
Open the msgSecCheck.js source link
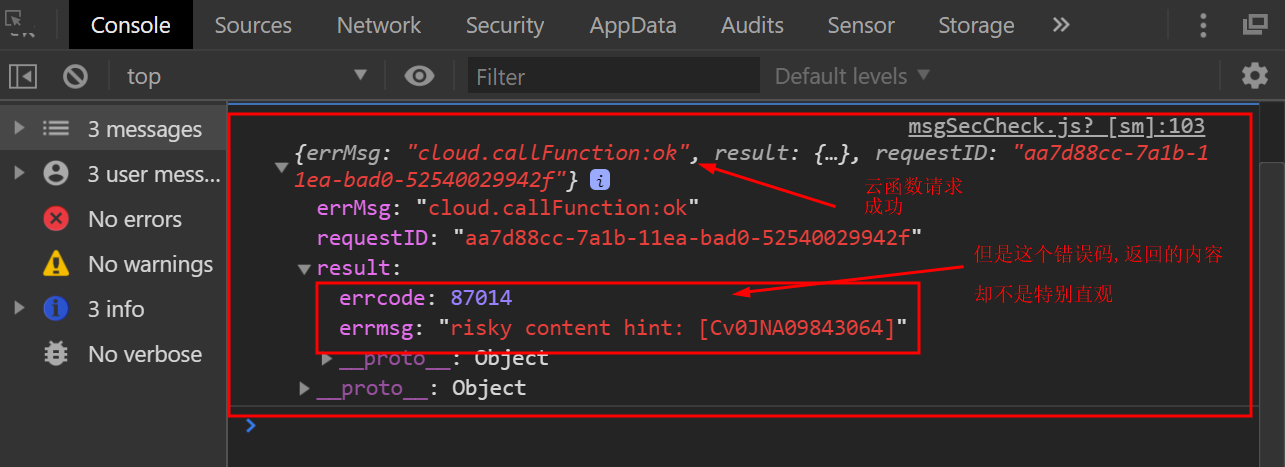[x=1056, y=127]
